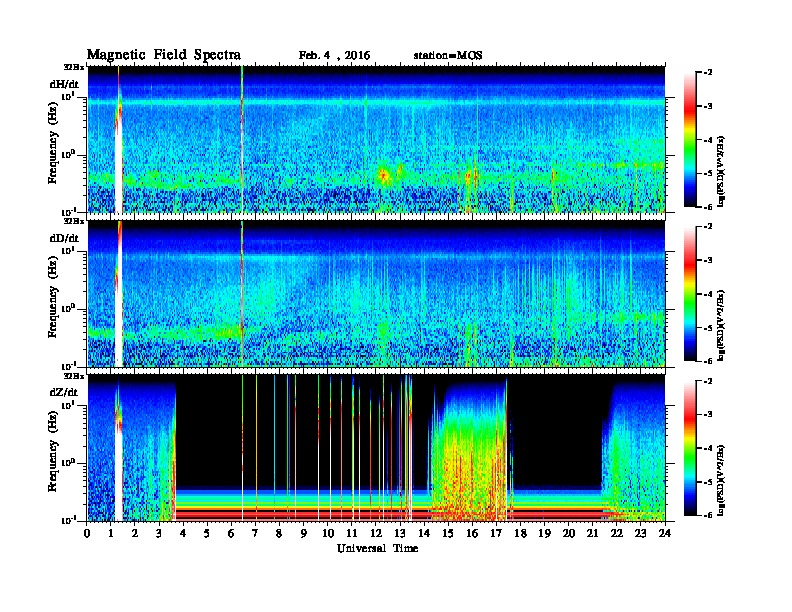792x612 pixels.
Task: Select the "dD/dt" panel label
Action: point(64,238)
